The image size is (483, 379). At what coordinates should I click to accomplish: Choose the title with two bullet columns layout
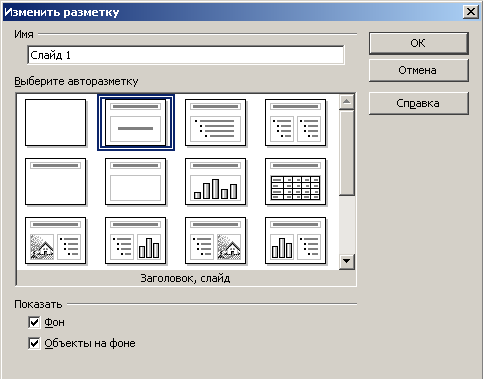point(295,123)
